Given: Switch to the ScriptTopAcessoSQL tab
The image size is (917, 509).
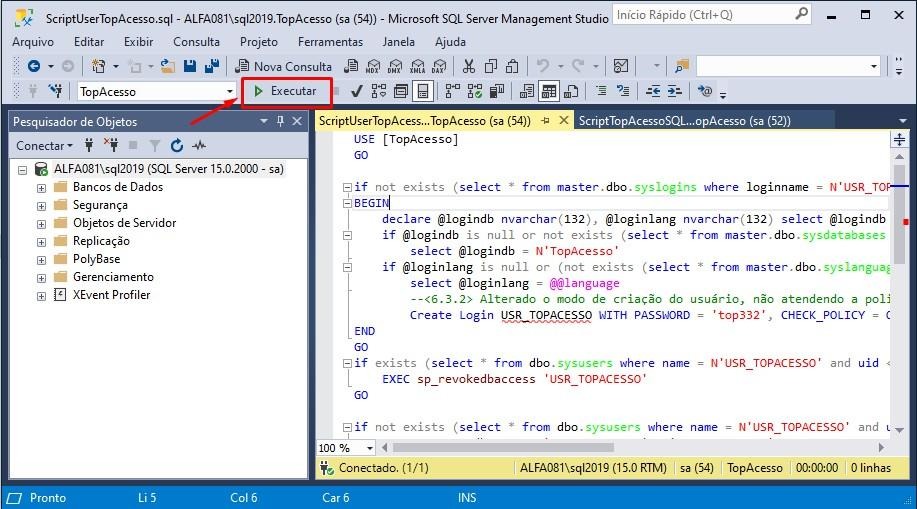Looking at the screenshot, I should pos(684,121).
